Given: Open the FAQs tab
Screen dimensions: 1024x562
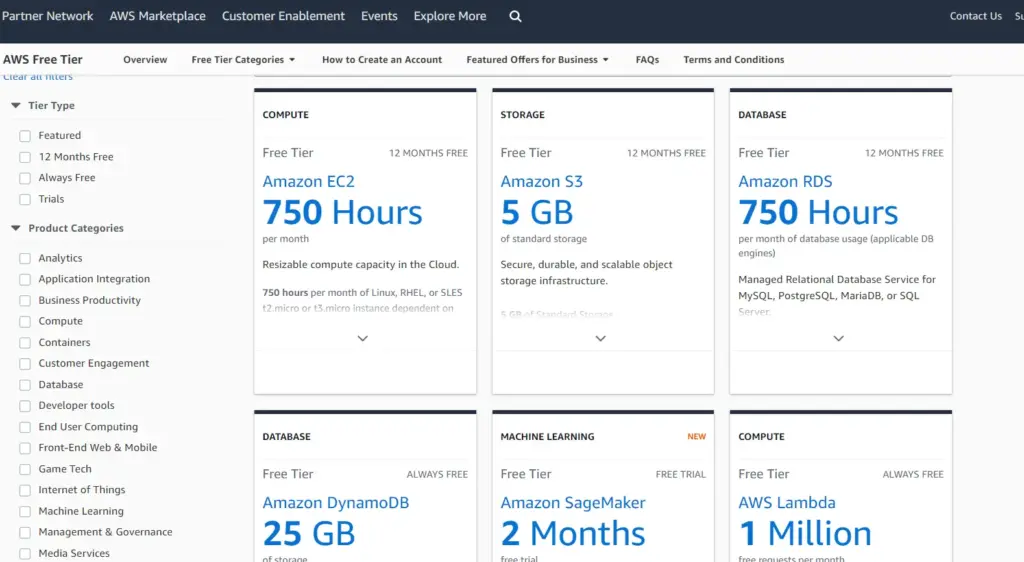Looking at the screenshot, I should (x=647, y=59).
